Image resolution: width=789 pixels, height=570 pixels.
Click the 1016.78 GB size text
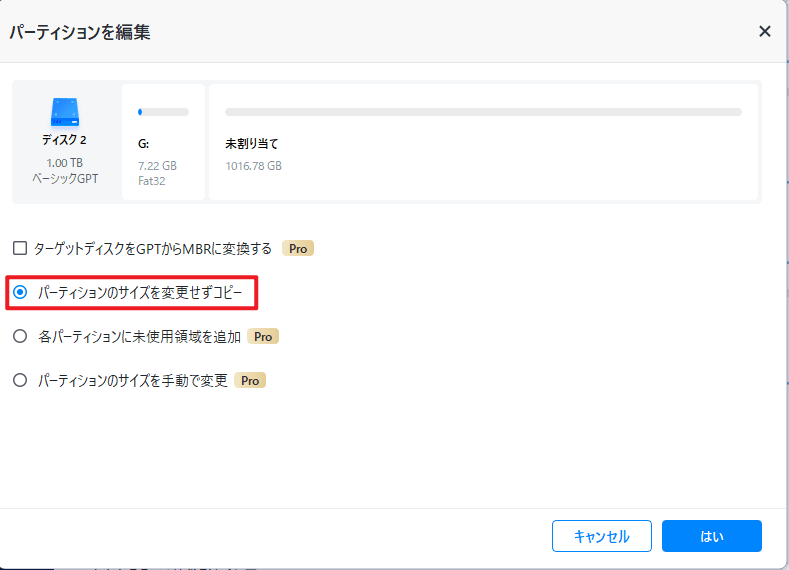click(x=254, y=166)
